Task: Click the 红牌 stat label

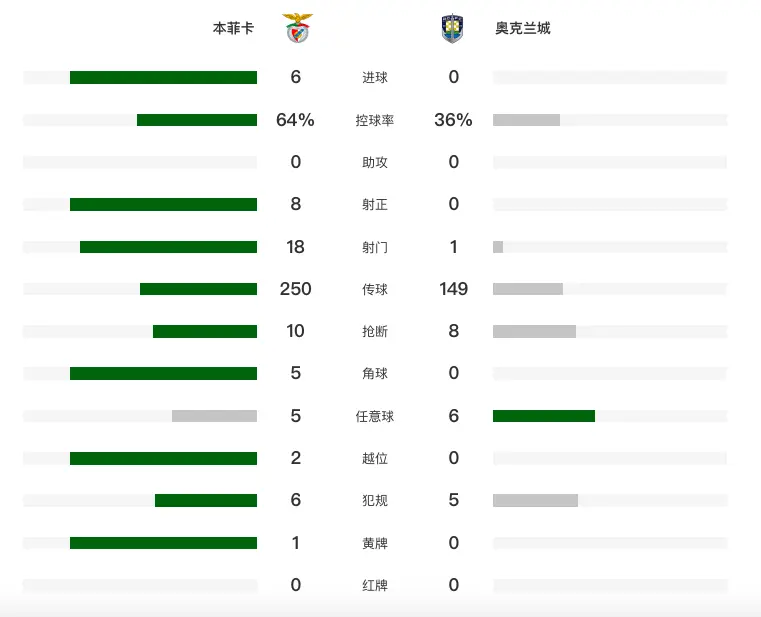Action: [x=375, y=586]
